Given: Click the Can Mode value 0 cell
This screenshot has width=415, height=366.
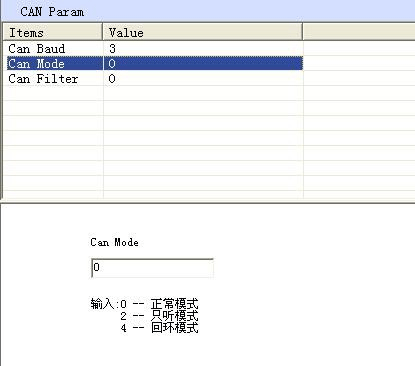Looking at the screenshot, I should pos(203,63).
